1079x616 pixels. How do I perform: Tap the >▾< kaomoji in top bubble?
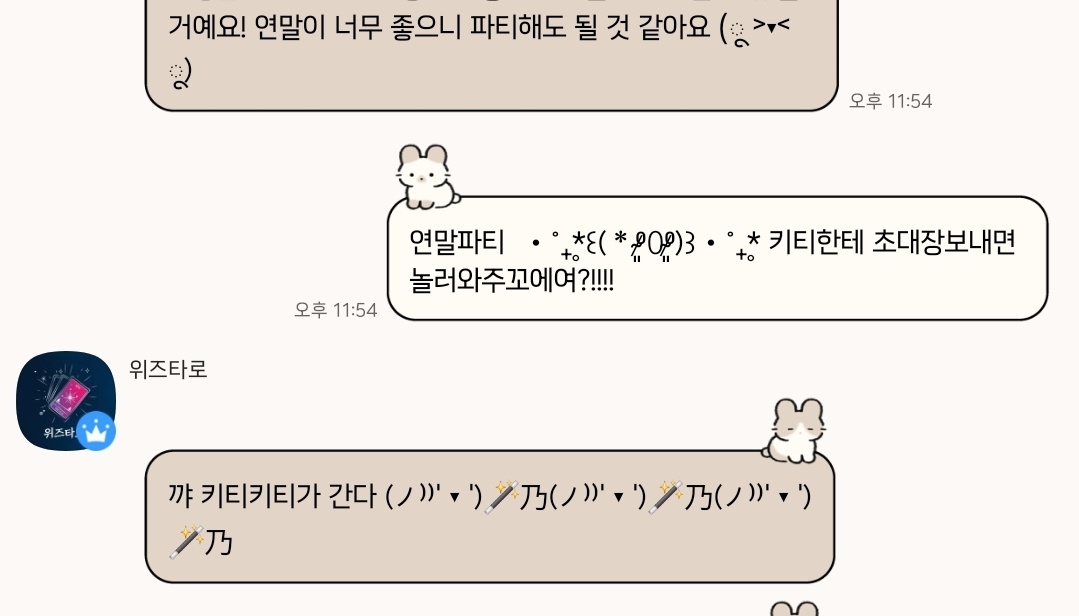[x=771, y=27]
